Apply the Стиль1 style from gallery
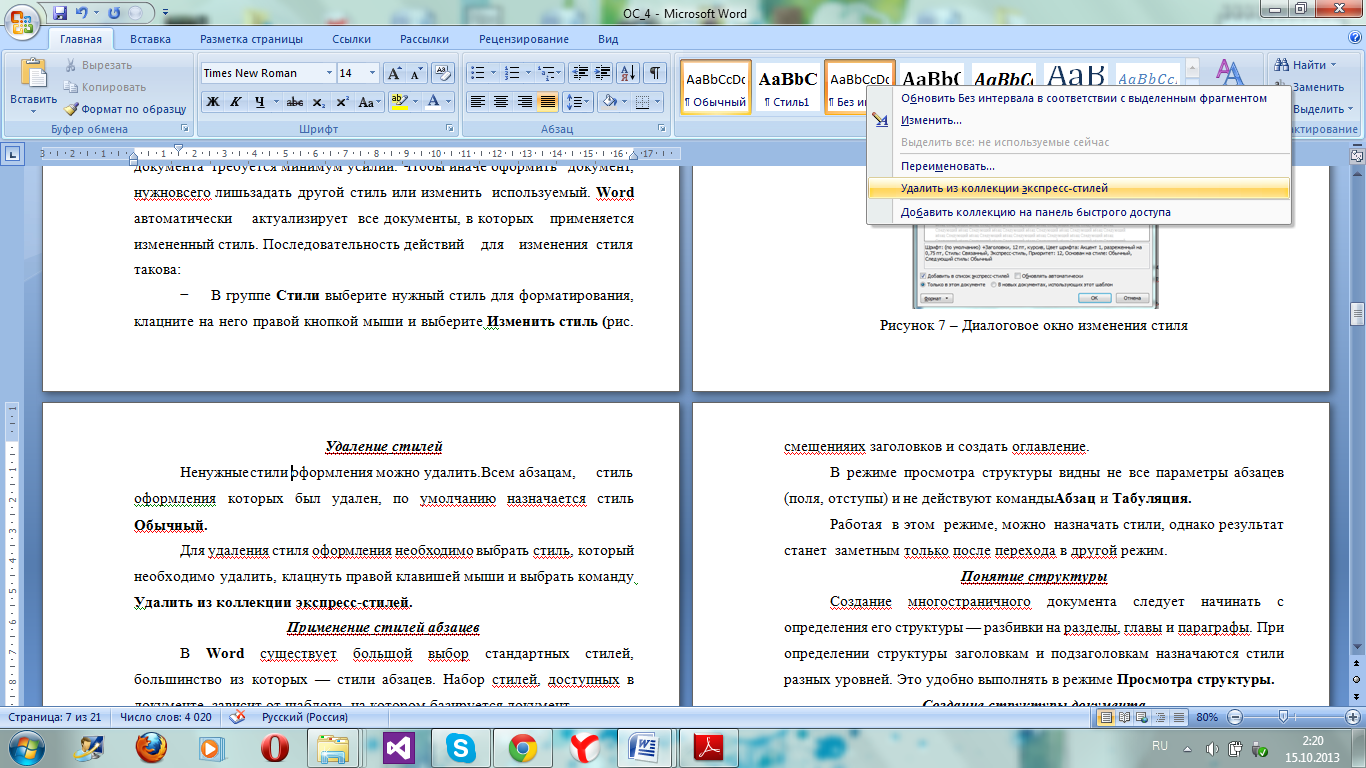 point(787,87)
